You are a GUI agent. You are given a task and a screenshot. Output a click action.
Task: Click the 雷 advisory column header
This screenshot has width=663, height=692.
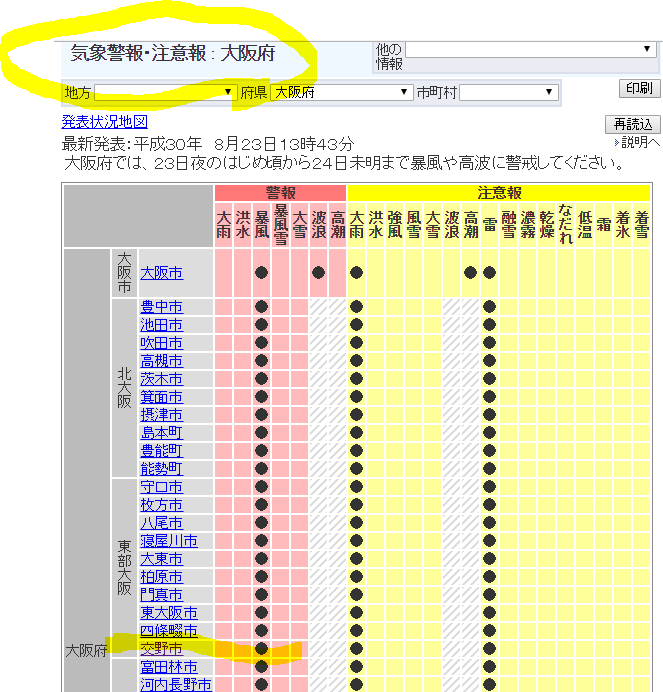(490, 224)
